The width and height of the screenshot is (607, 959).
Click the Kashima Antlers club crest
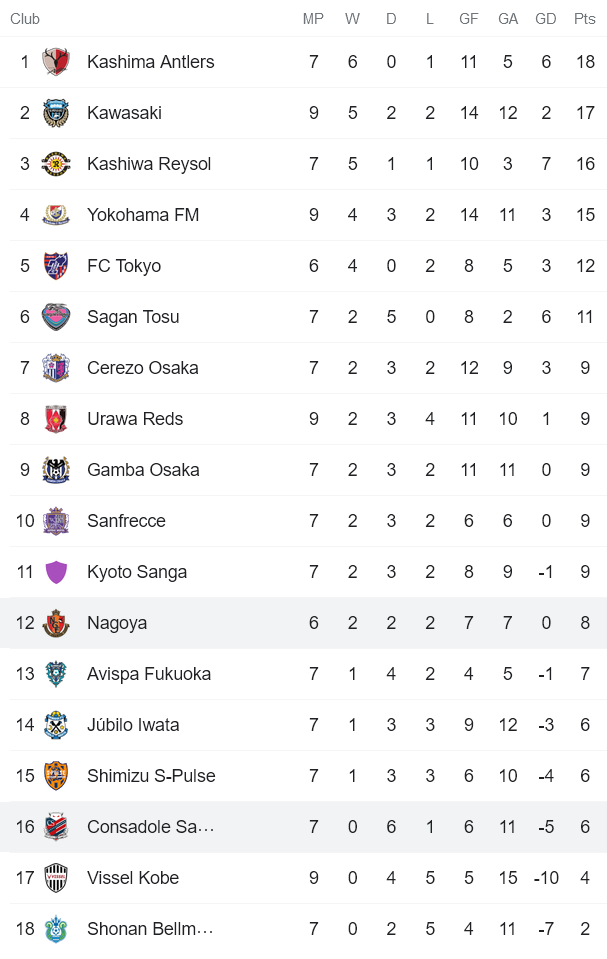pyautogui.click(x=57, y=61)
